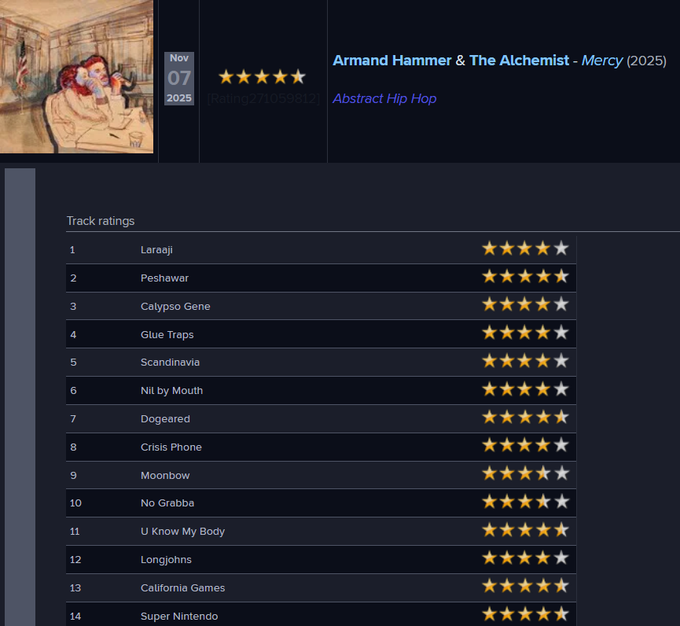Viewport: 680px width, 626px height.
Task: Click the star rating for California Games
Action: click(525, 586)
